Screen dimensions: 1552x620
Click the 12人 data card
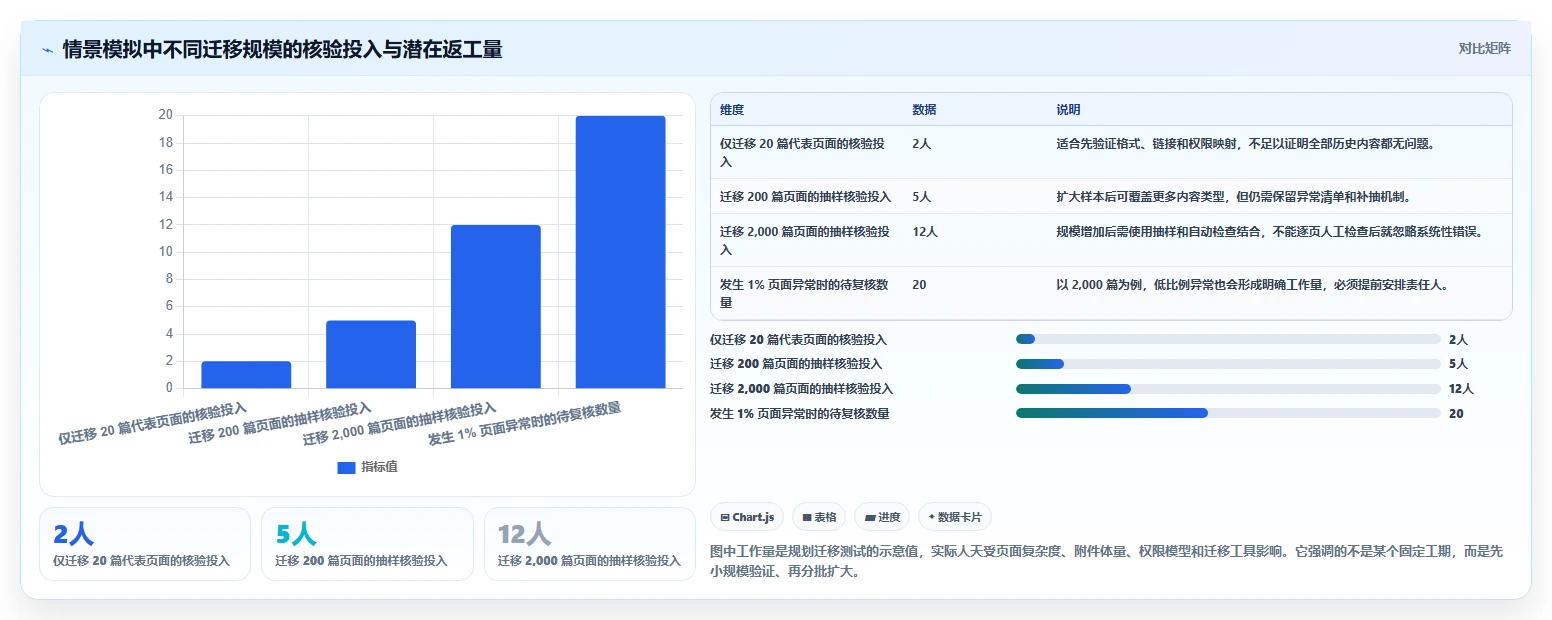click(589, 544)
